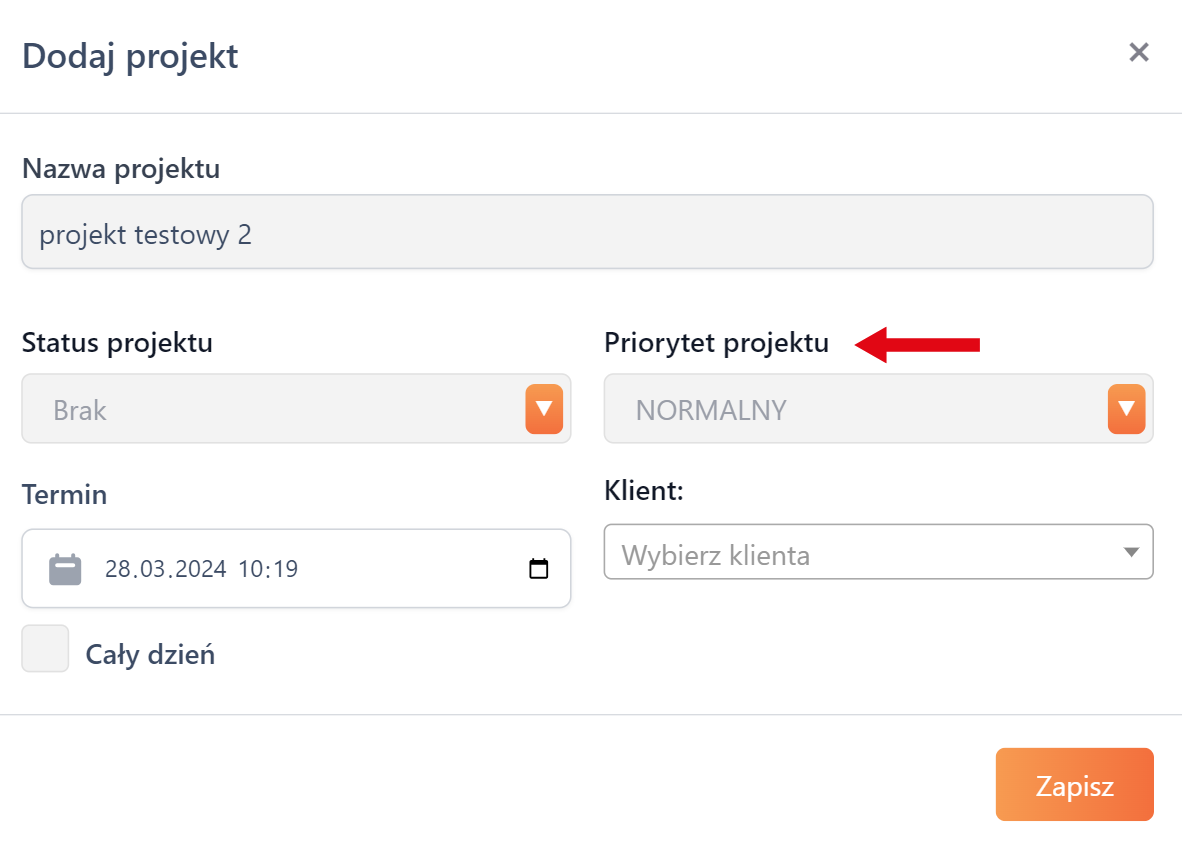
Task: Click the orange arrow on Status projektu
Action: click(x=544, y=409)
